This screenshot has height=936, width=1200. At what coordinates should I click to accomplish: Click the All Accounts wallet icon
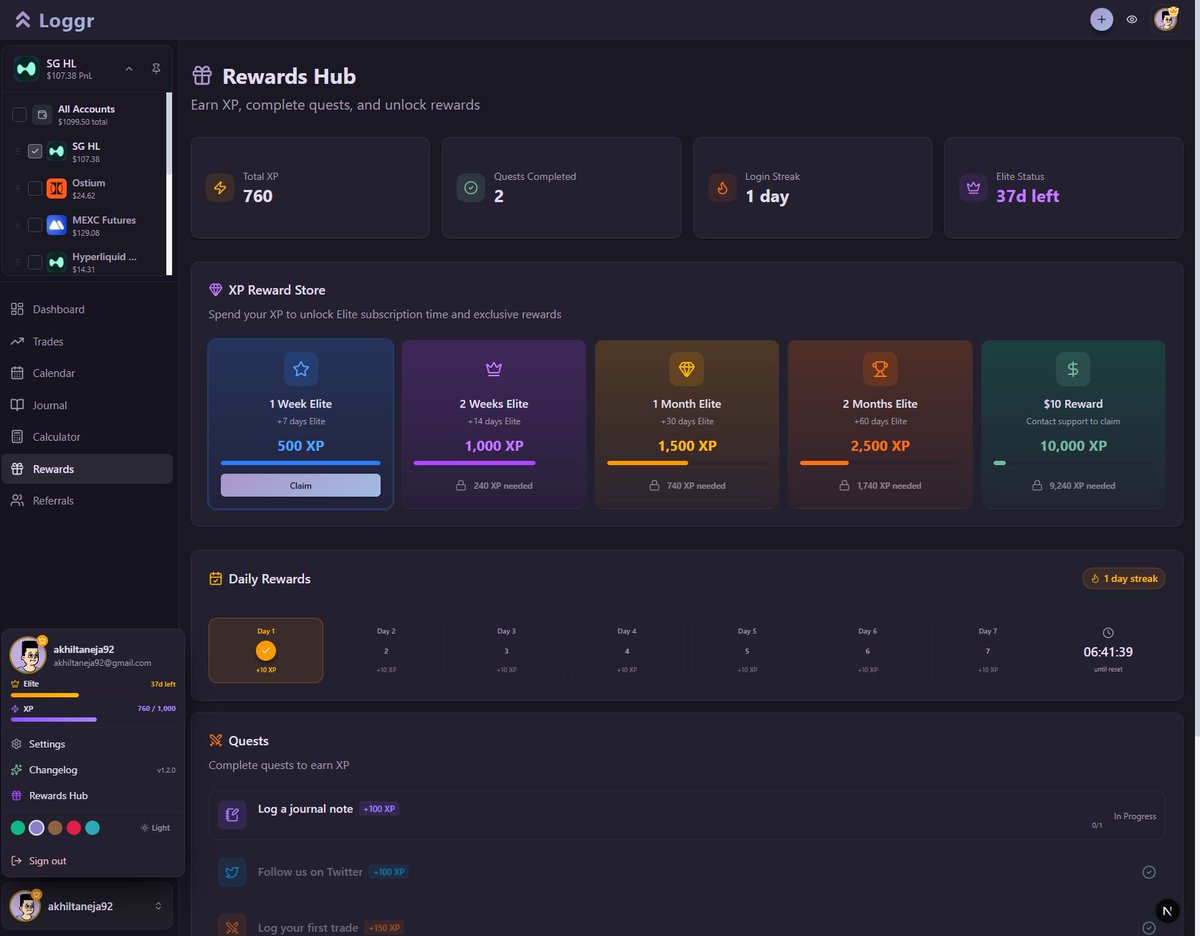point(42,115)
